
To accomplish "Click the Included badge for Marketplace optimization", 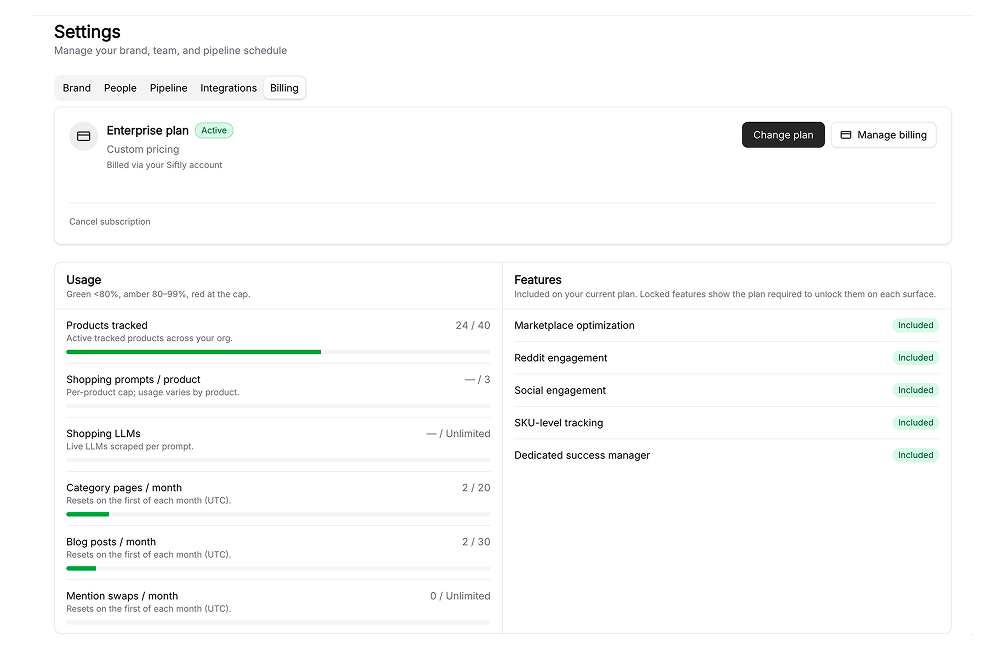I will pos(915,325).
